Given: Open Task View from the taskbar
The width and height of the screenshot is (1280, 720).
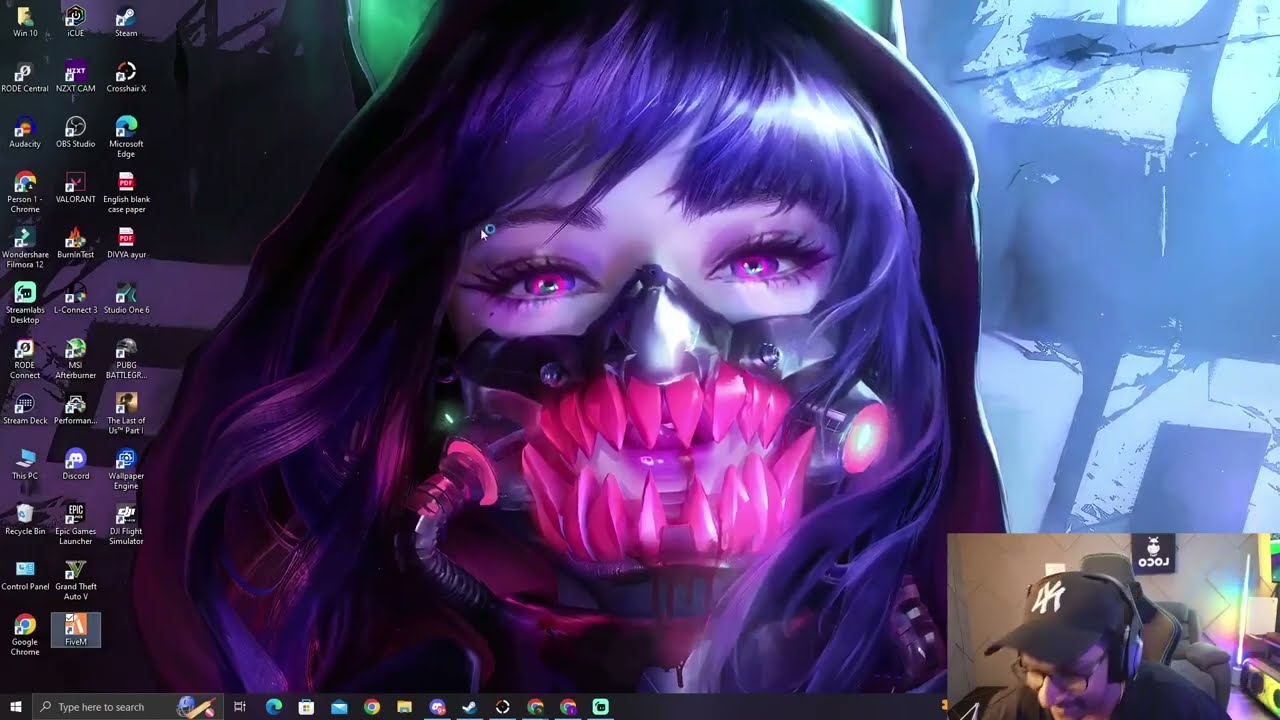Looking at the screenshot, I should point(240,707).
